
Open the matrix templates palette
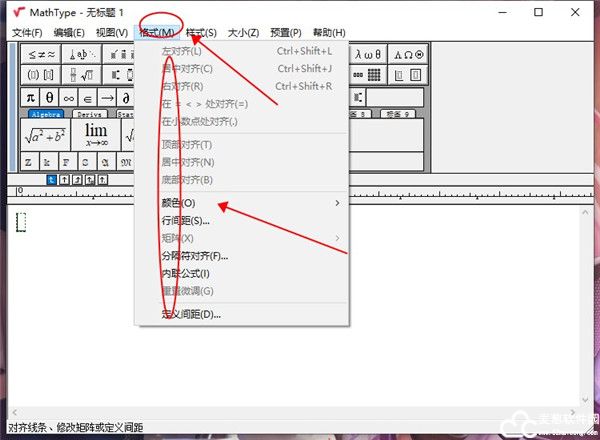pos(370,75)
